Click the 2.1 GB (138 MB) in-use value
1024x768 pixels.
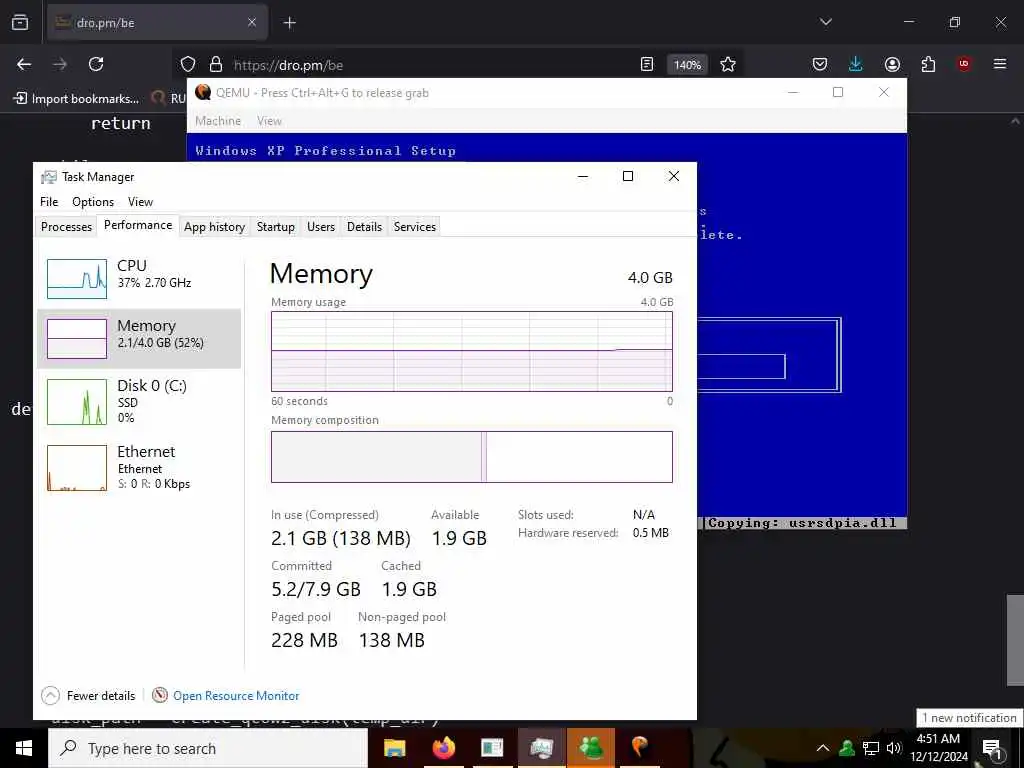341,538
